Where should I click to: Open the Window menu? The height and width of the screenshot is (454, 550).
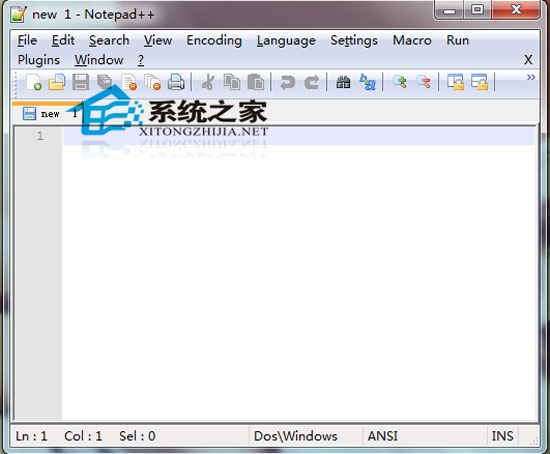point(99,60)
